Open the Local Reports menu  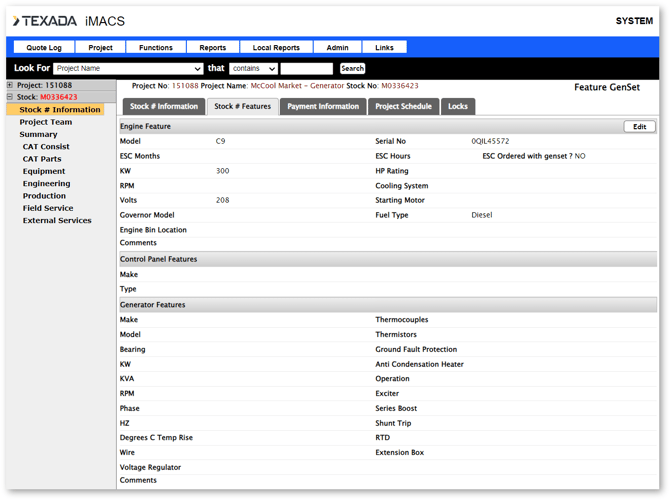click(276, 47)
